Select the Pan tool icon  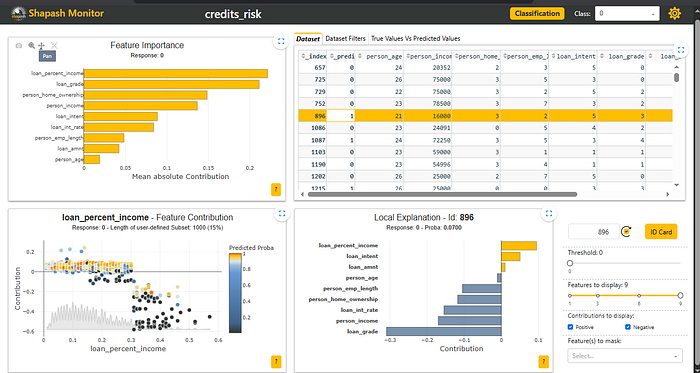pyautogui.click(x=42, y=46)
